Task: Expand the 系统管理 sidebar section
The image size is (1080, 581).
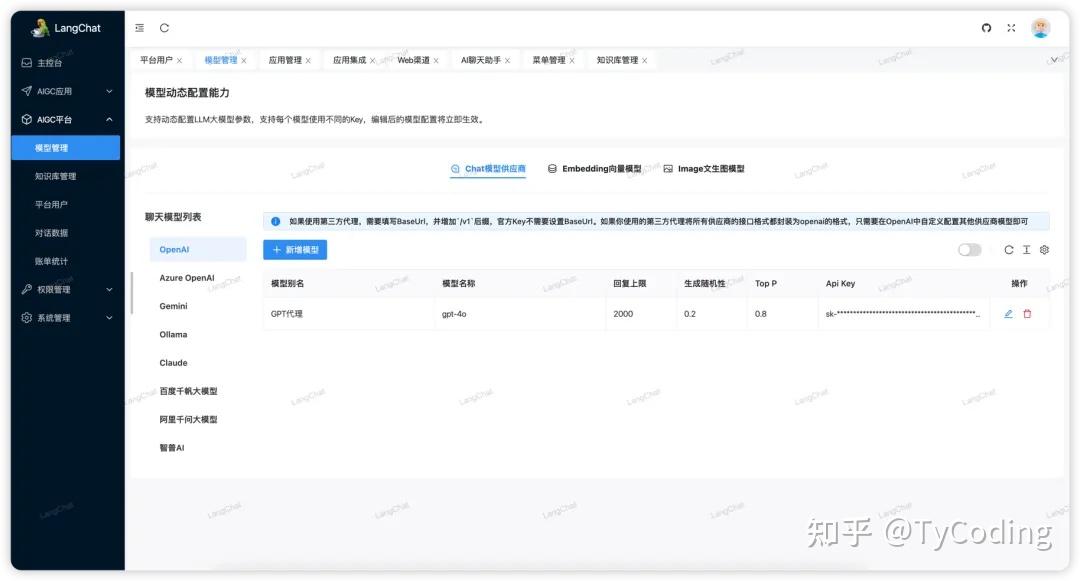Action: click(x=55, y=318)
